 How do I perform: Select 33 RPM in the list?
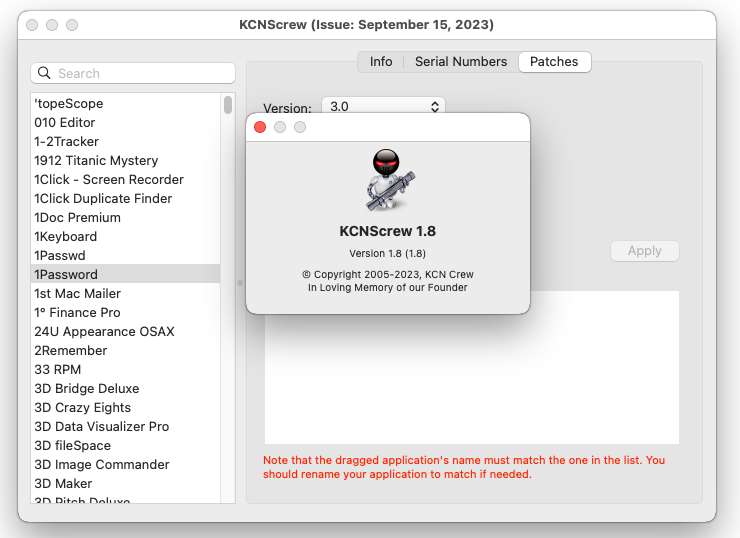pyautogui.click(x=126, y=370)
